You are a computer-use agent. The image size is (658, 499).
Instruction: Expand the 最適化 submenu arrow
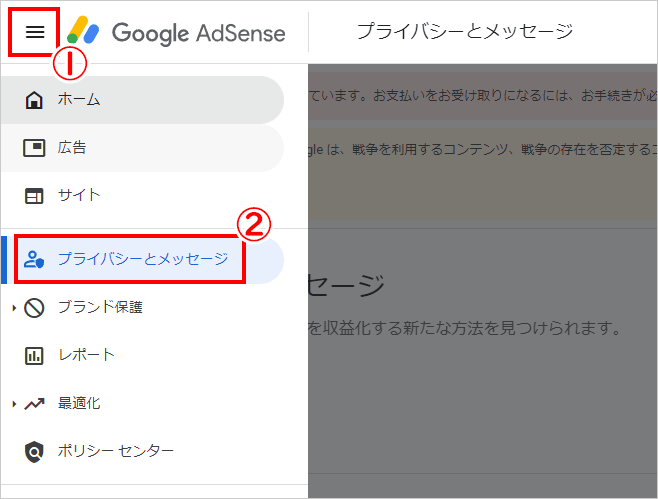pos(14,404)
